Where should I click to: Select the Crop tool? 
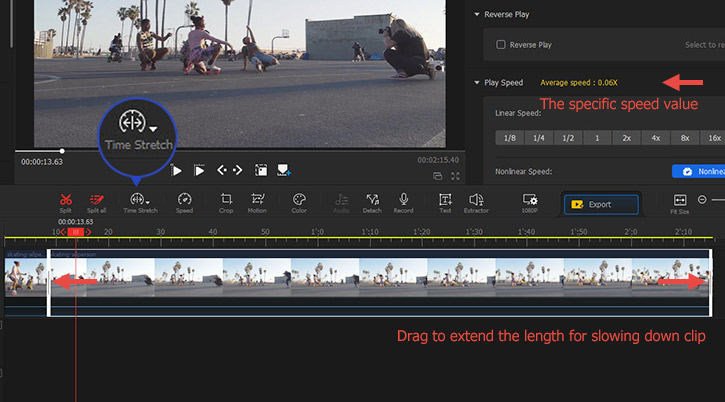227,201
